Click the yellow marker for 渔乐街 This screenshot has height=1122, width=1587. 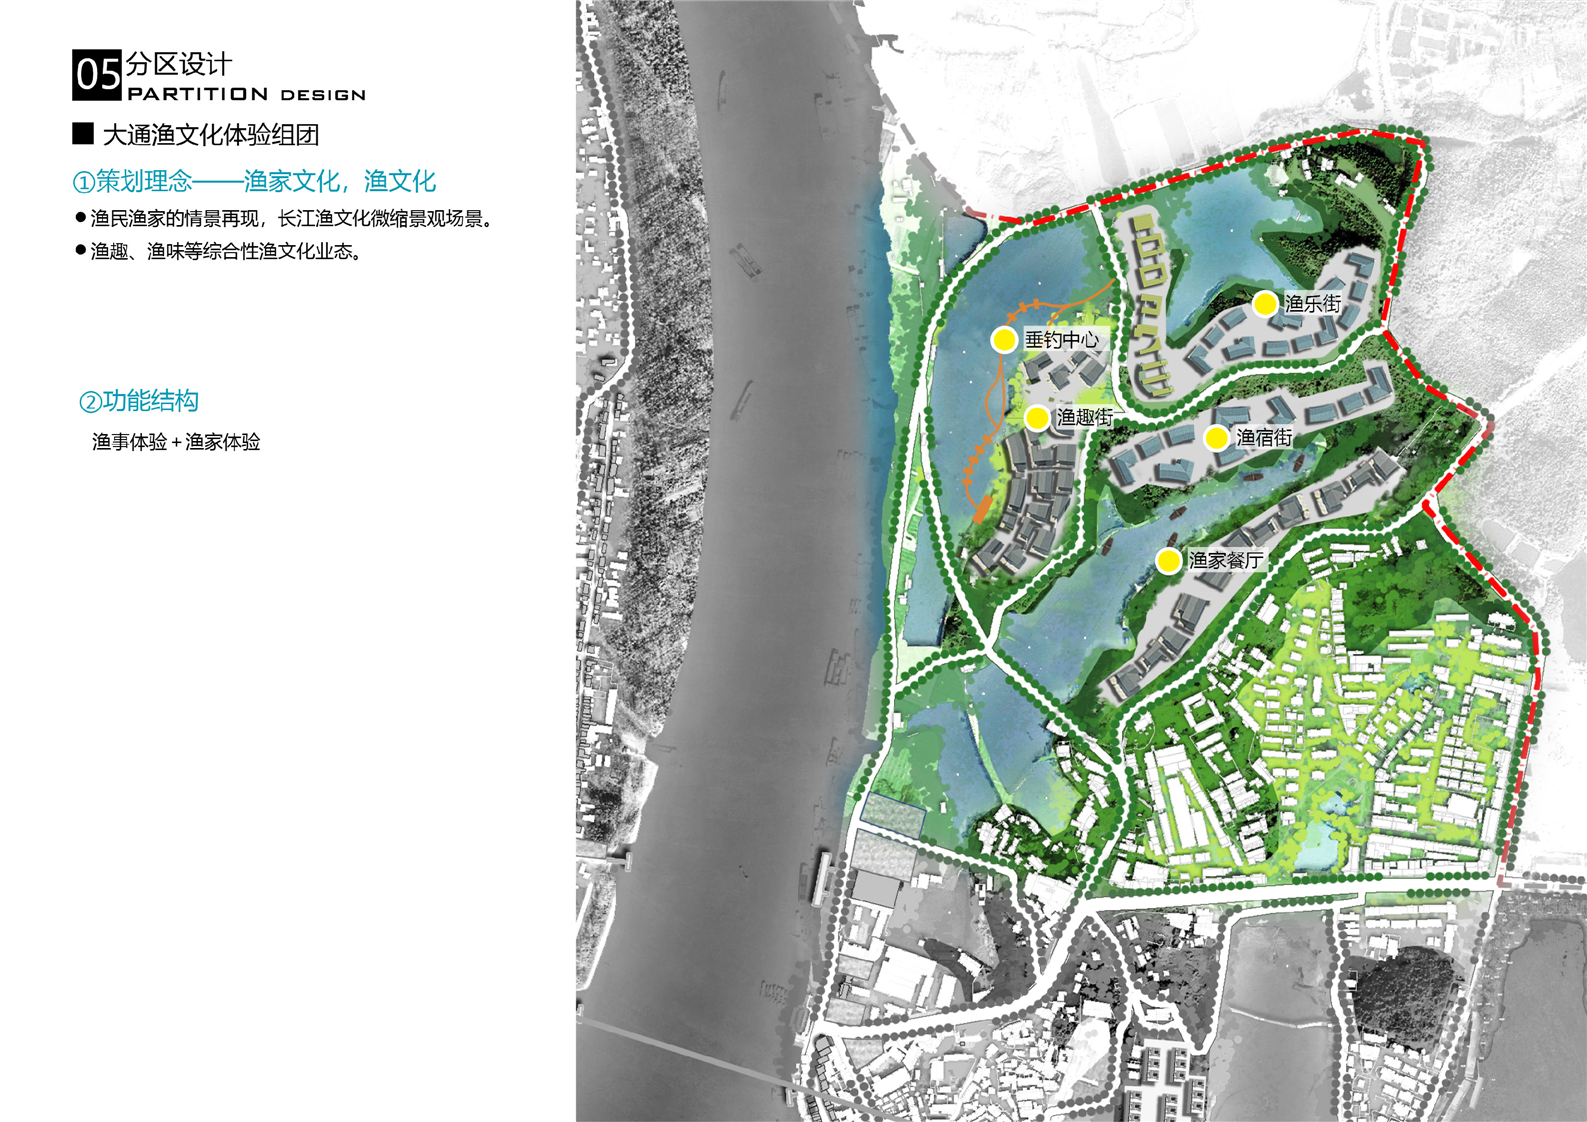[x=1265, y=304]
